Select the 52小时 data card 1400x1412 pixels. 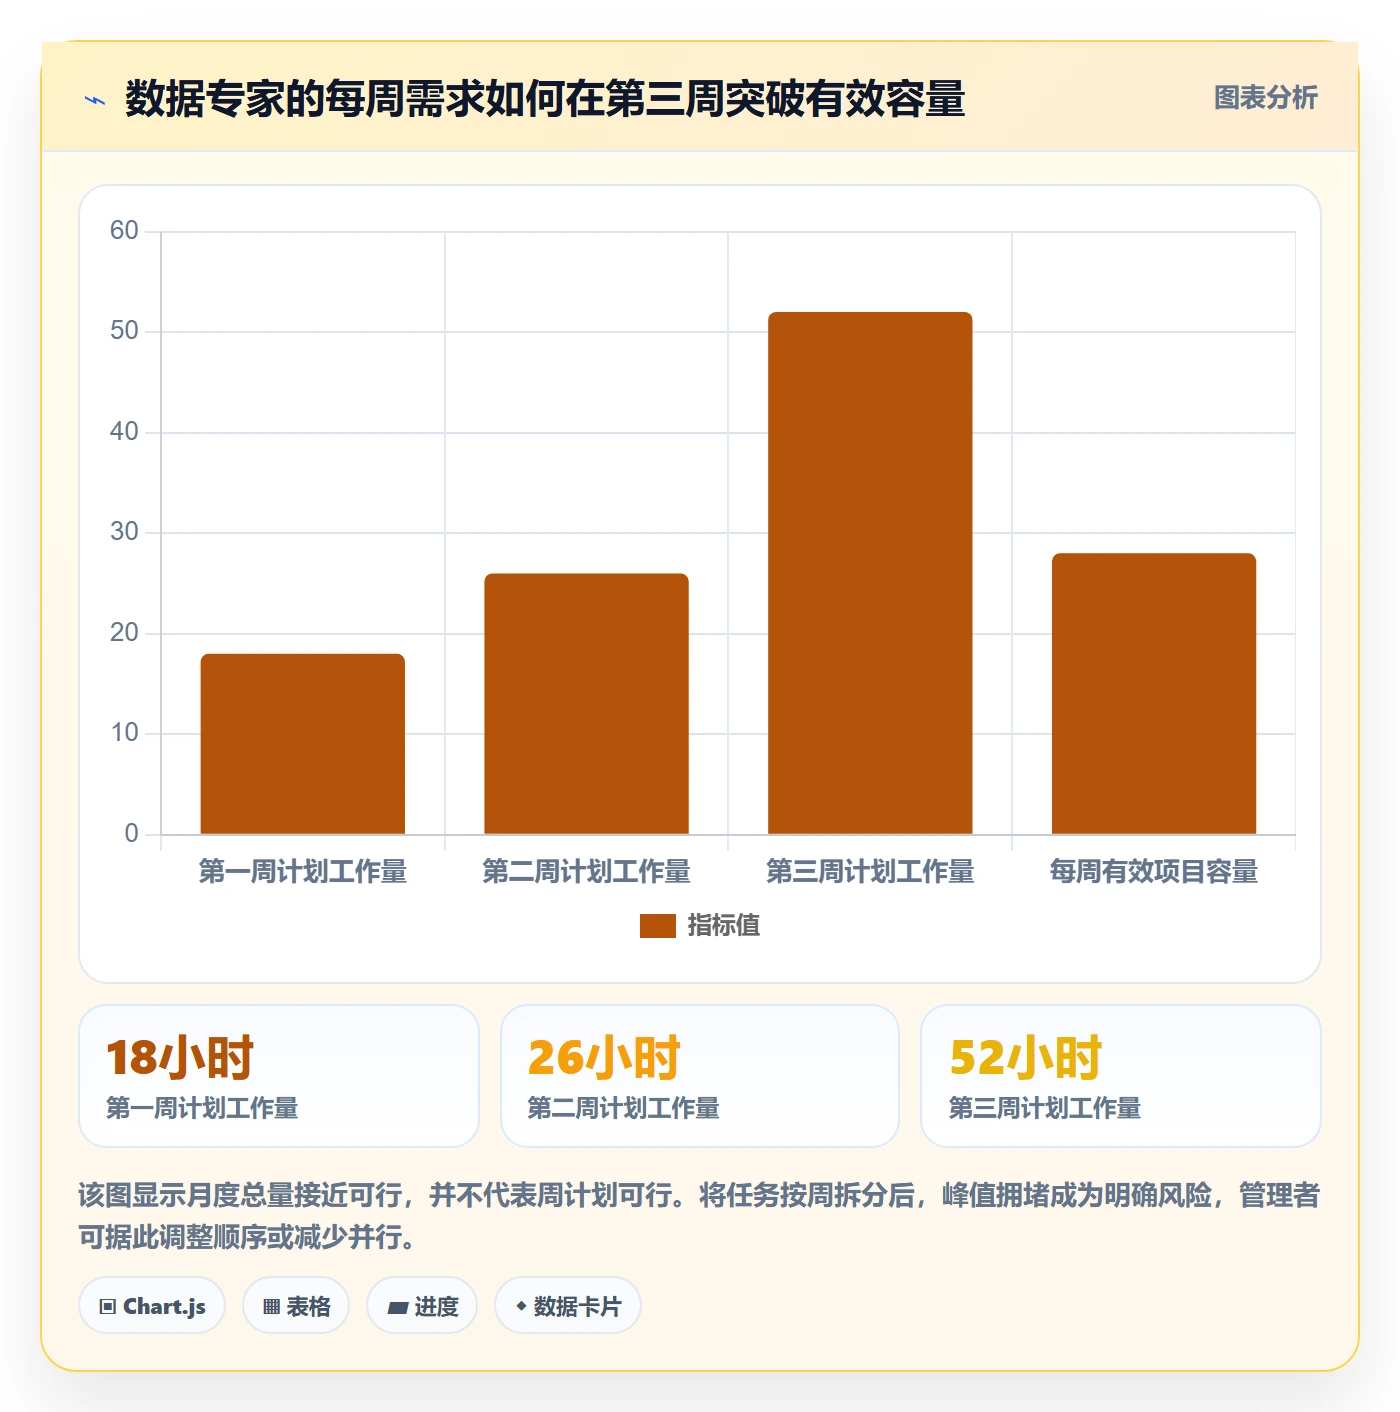1121,1076
